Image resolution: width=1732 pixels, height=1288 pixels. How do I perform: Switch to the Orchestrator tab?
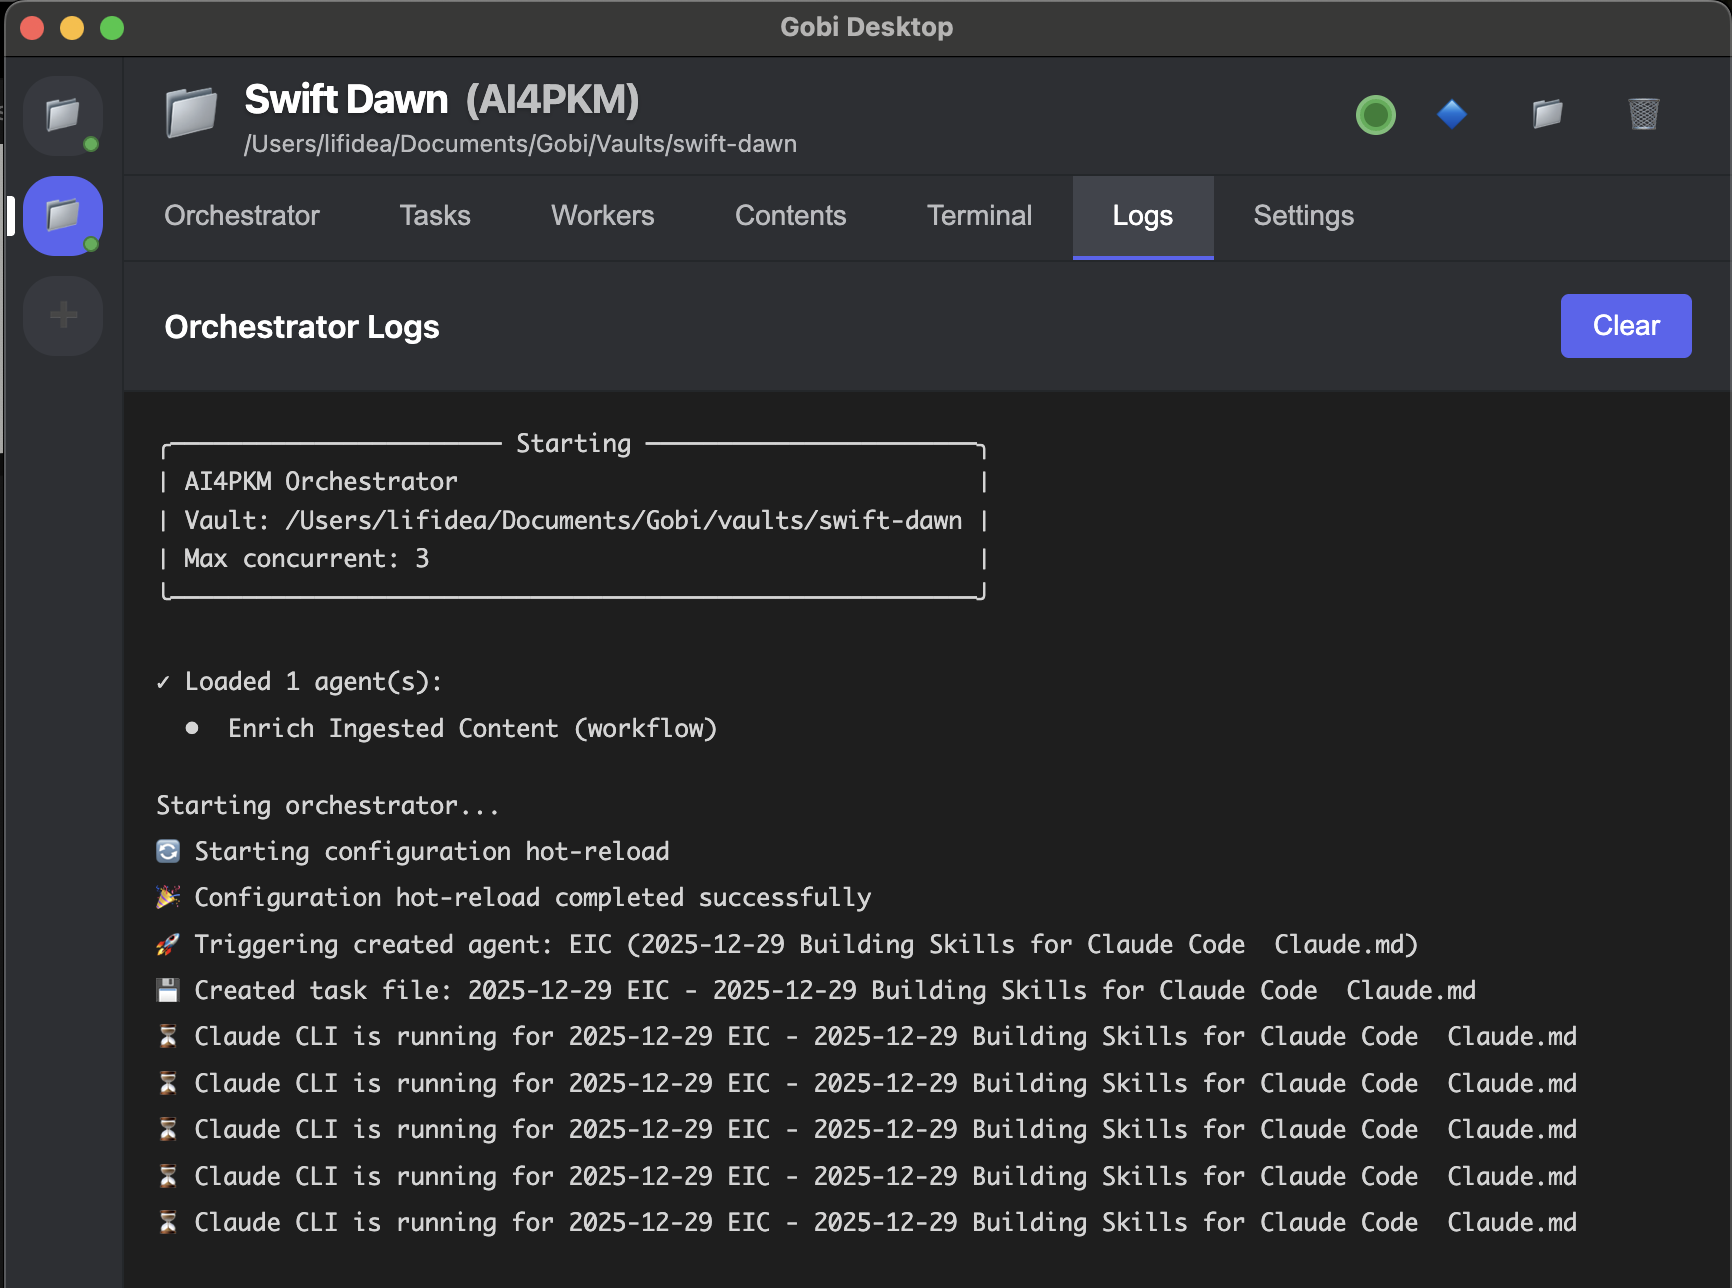pos(242,216)
